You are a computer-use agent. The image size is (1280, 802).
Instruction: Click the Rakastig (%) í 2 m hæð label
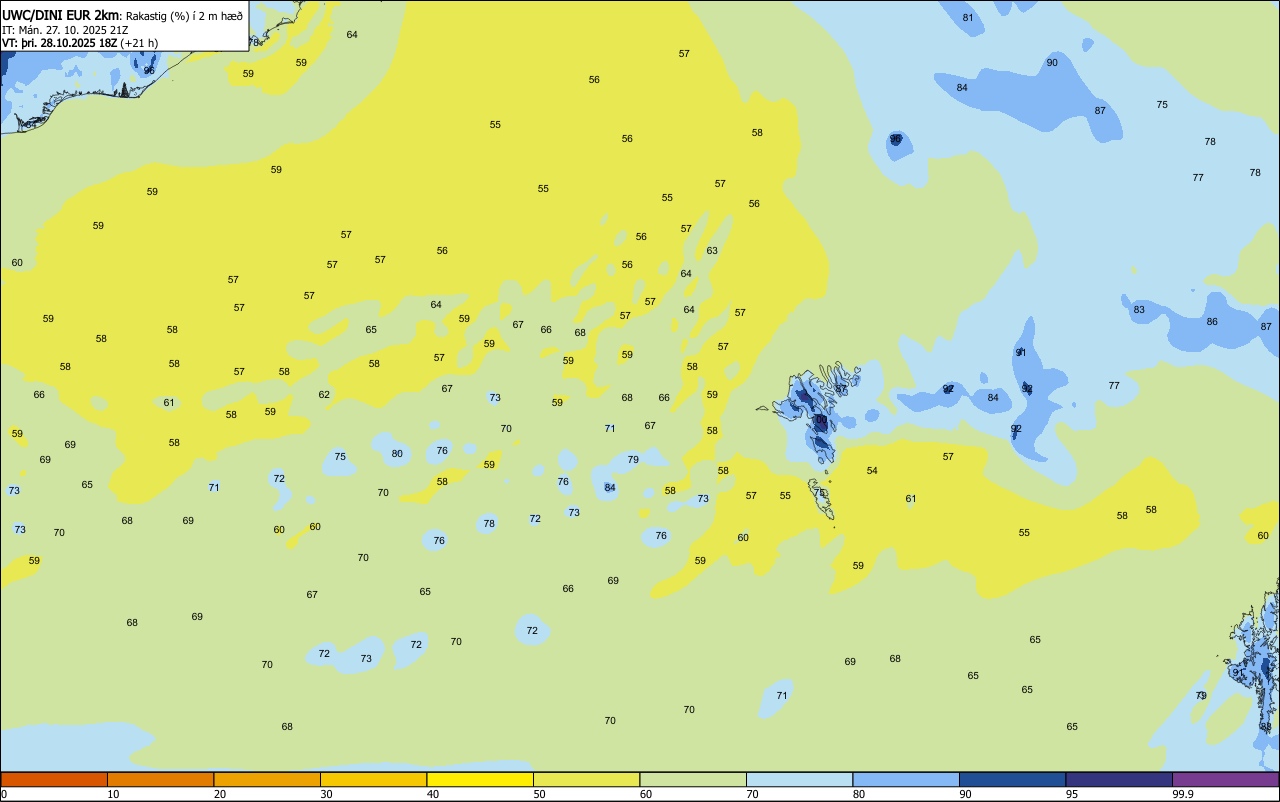tap(184, 16)
